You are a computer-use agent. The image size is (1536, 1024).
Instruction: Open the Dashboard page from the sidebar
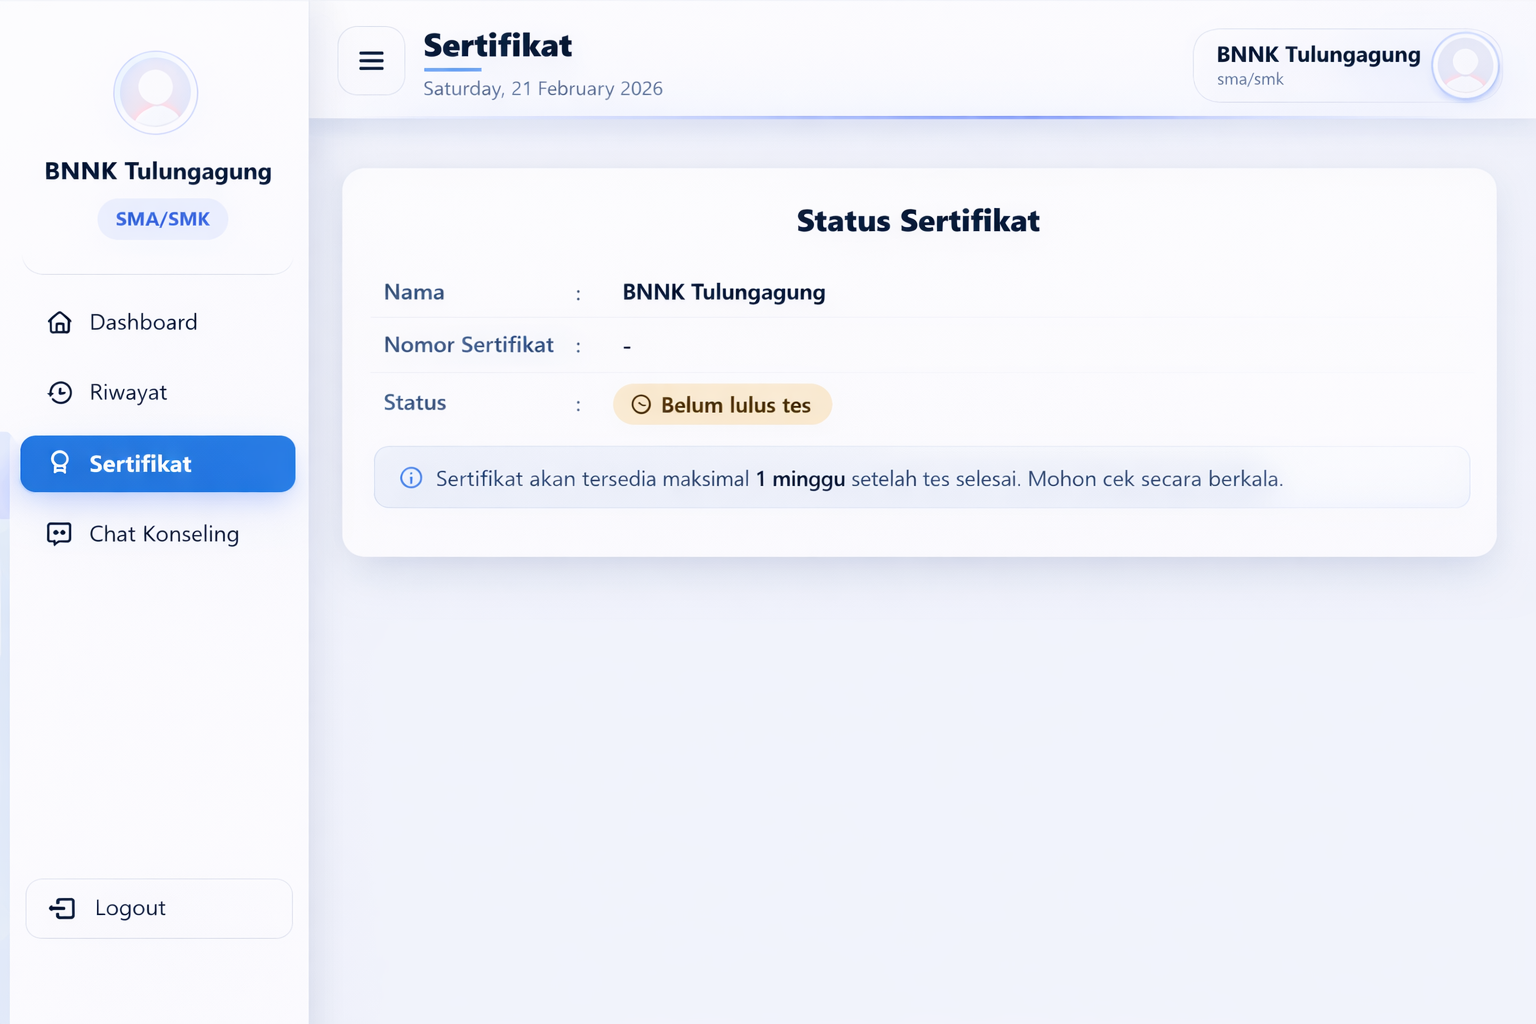(x=143, y=322)
